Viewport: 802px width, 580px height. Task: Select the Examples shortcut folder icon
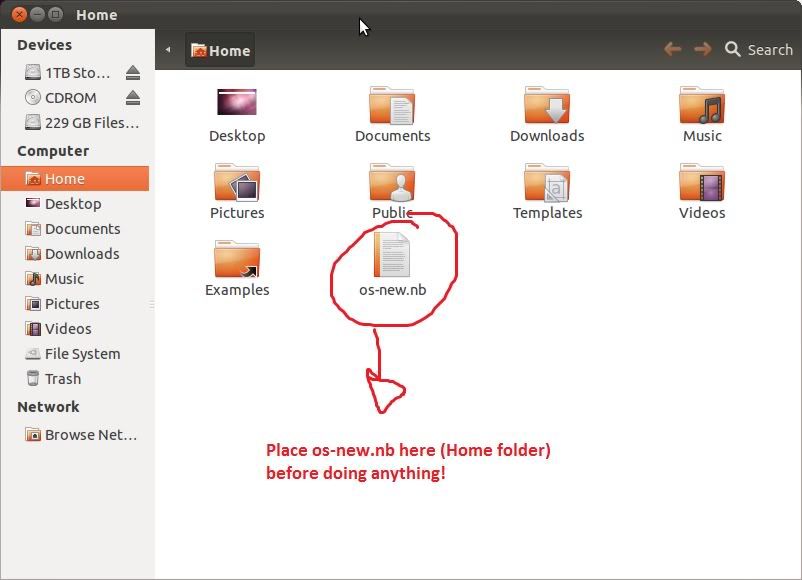pyautogui.click(x=237, y=259)
